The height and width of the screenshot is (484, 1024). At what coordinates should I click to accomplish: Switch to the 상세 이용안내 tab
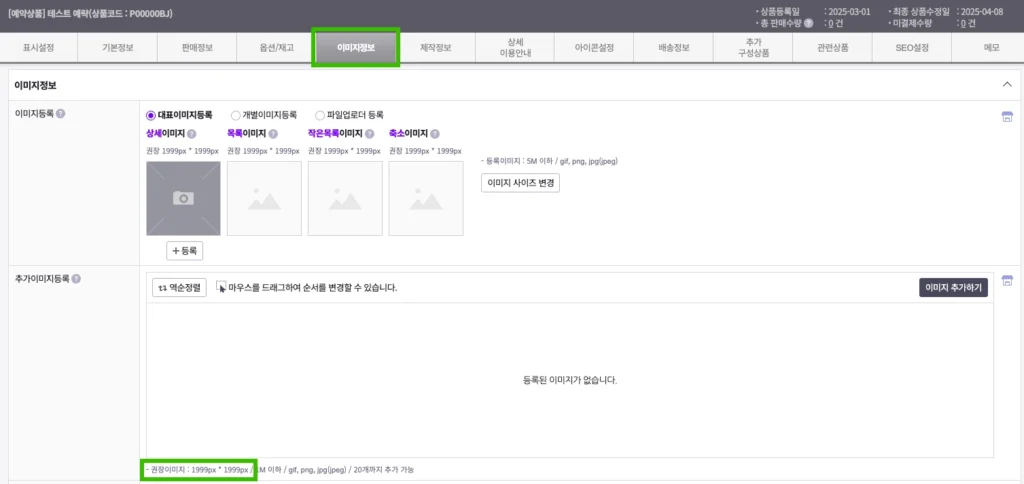(x=515, y=48)
